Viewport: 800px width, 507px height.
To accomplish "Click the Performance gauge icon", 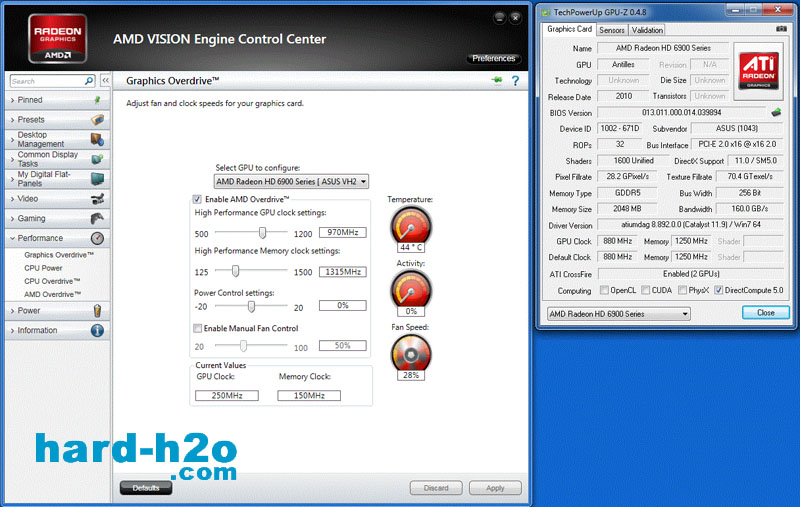I will (97, 238).
